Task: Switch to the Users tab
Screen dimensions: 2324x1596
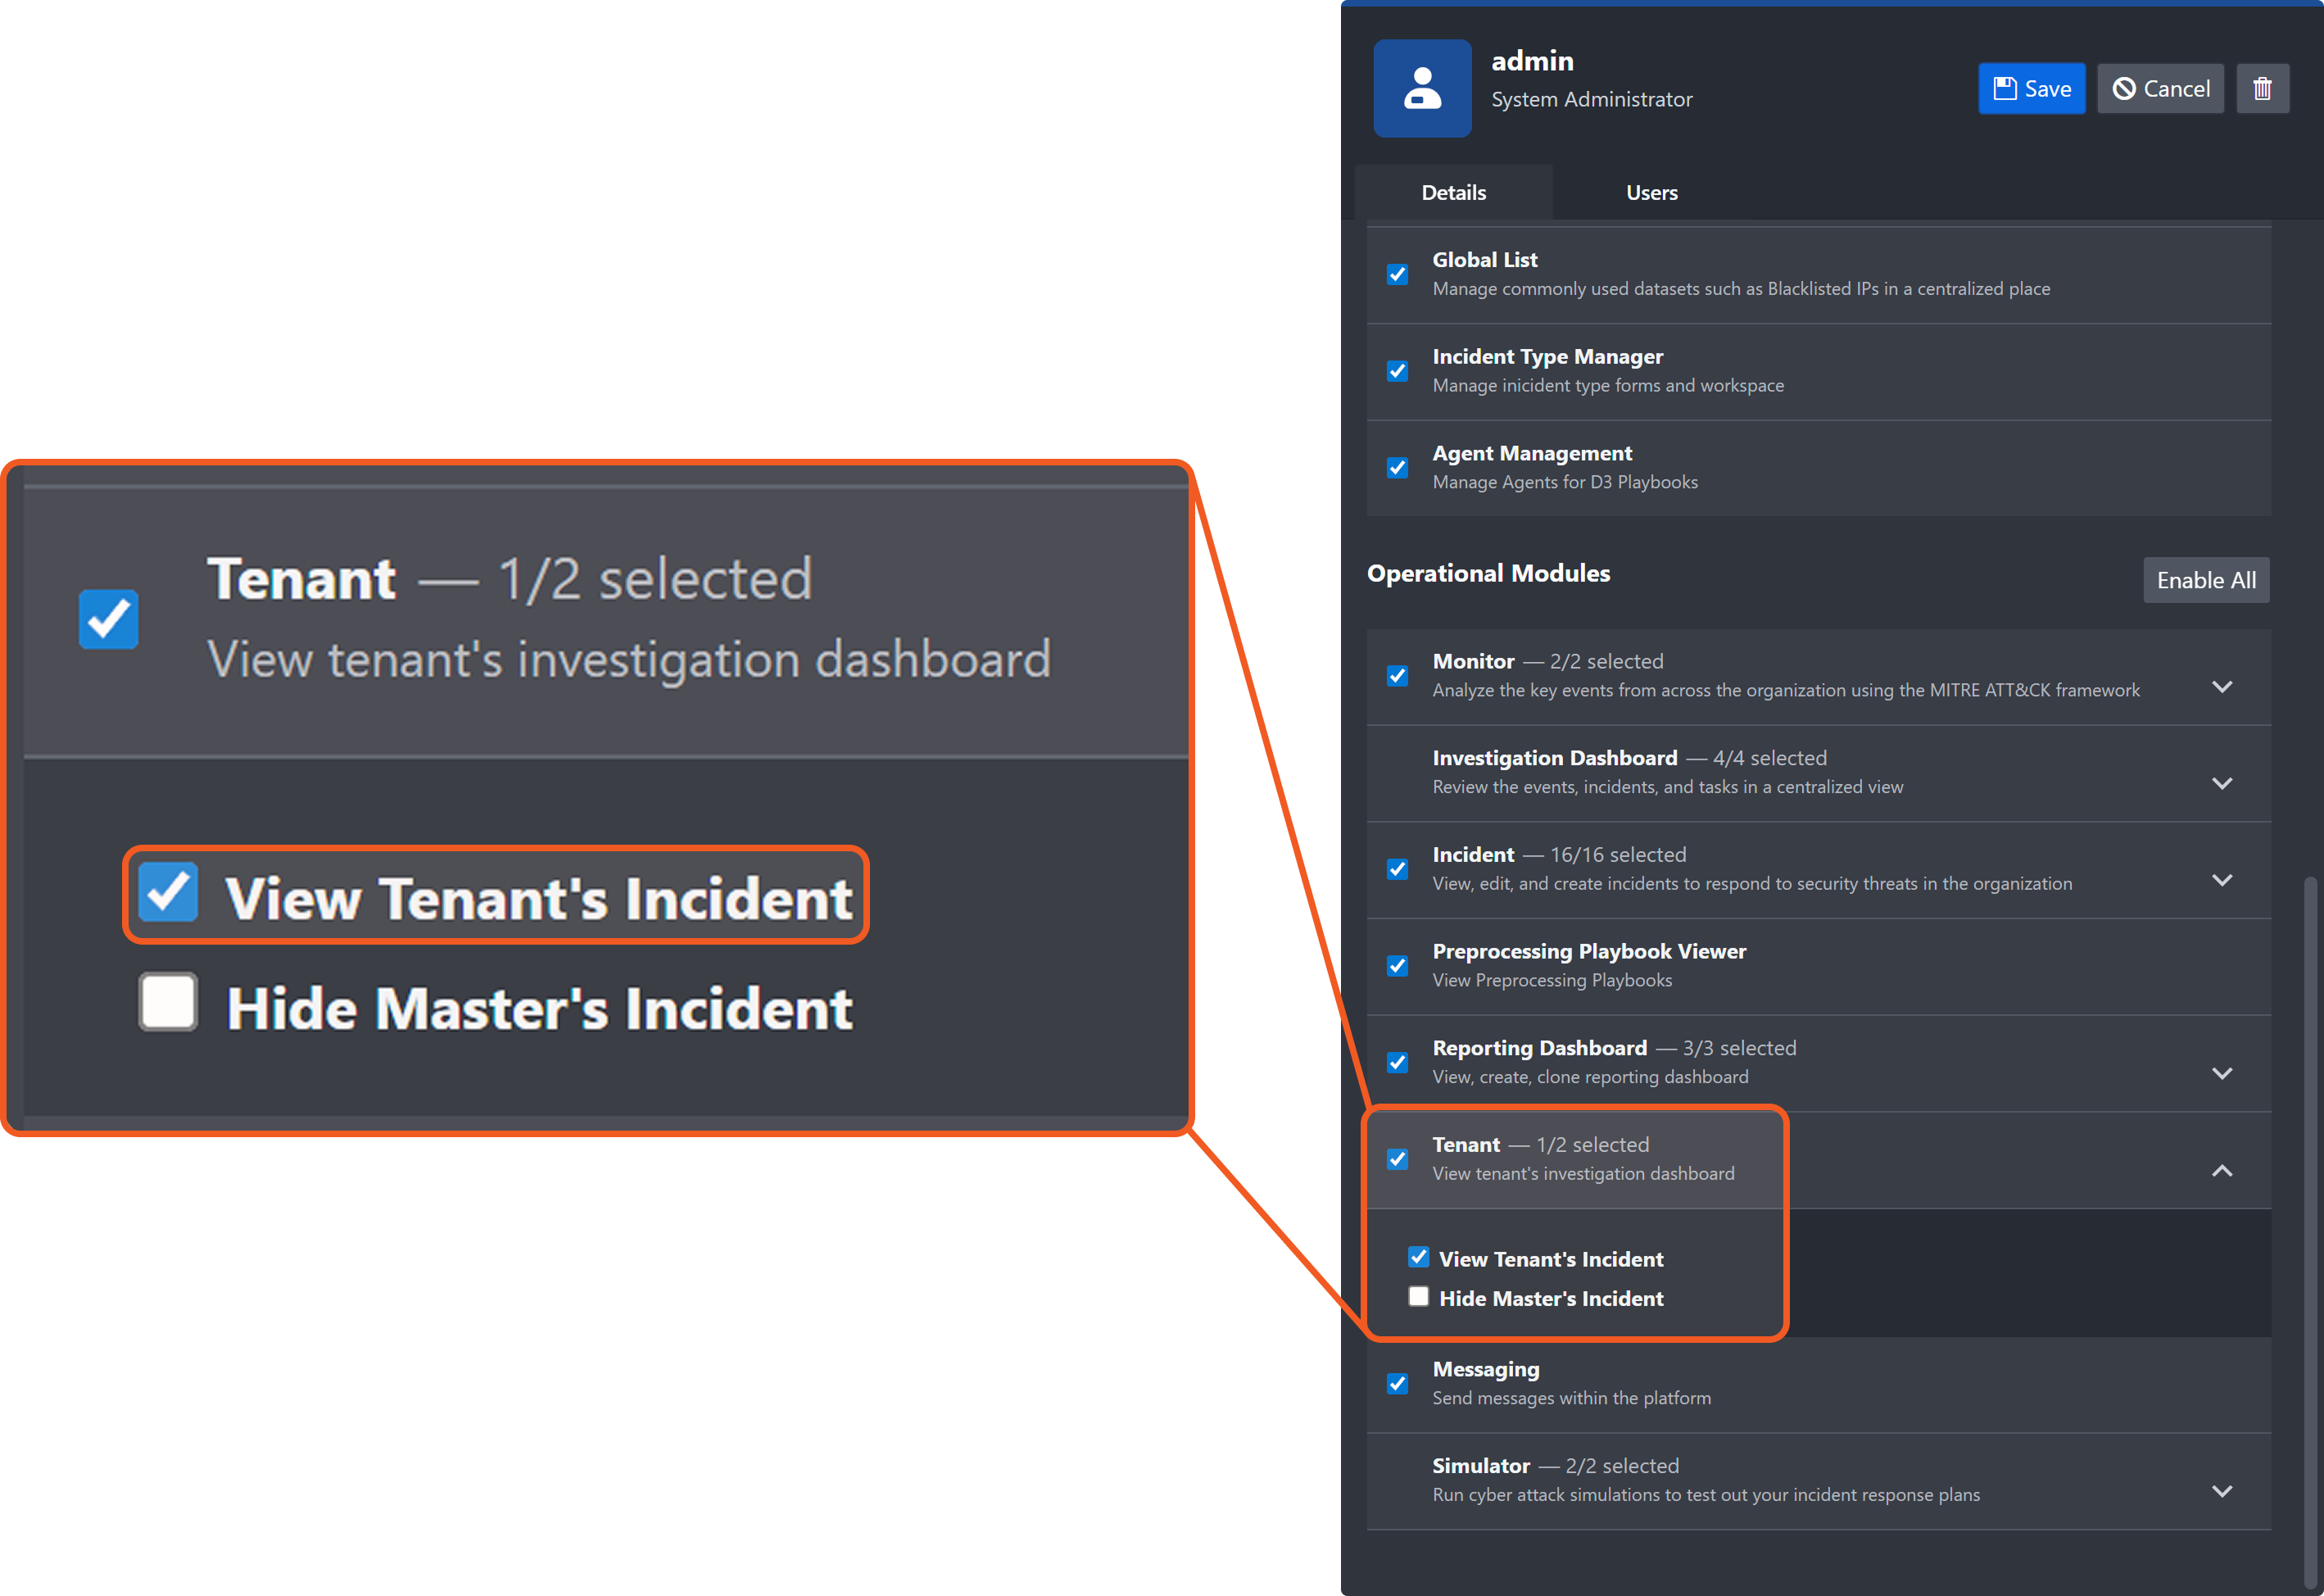Action: pyautogui.click(x=1651, y=193)
